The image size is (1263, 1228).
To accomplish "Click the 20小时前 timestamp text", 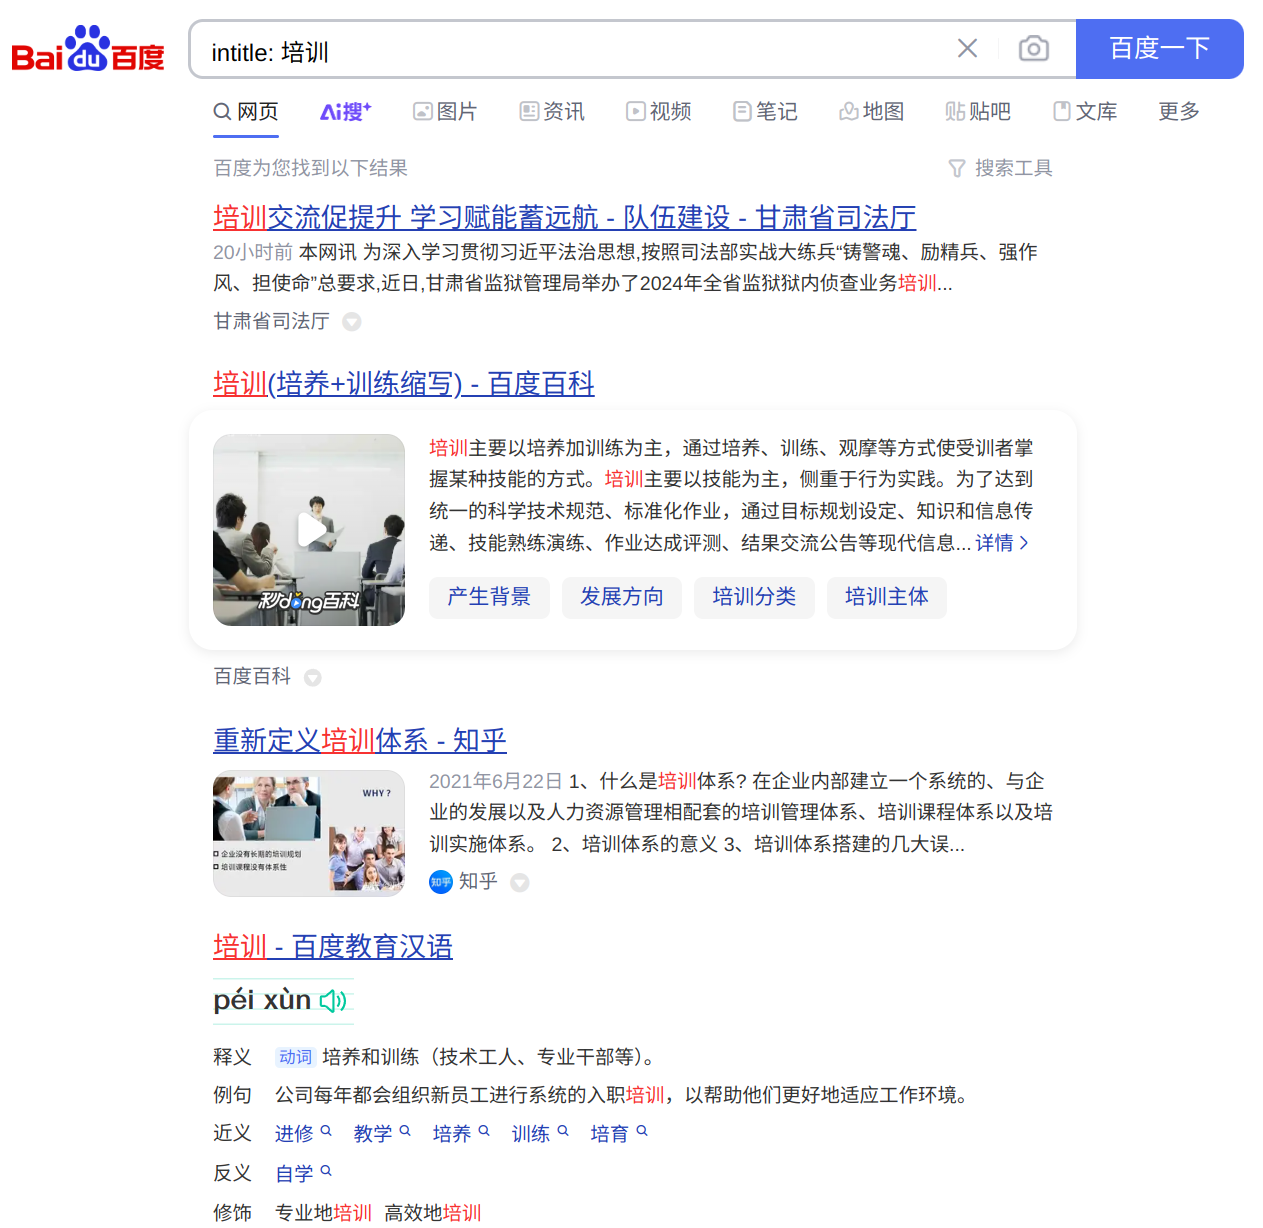I will [x=253, y=252].
